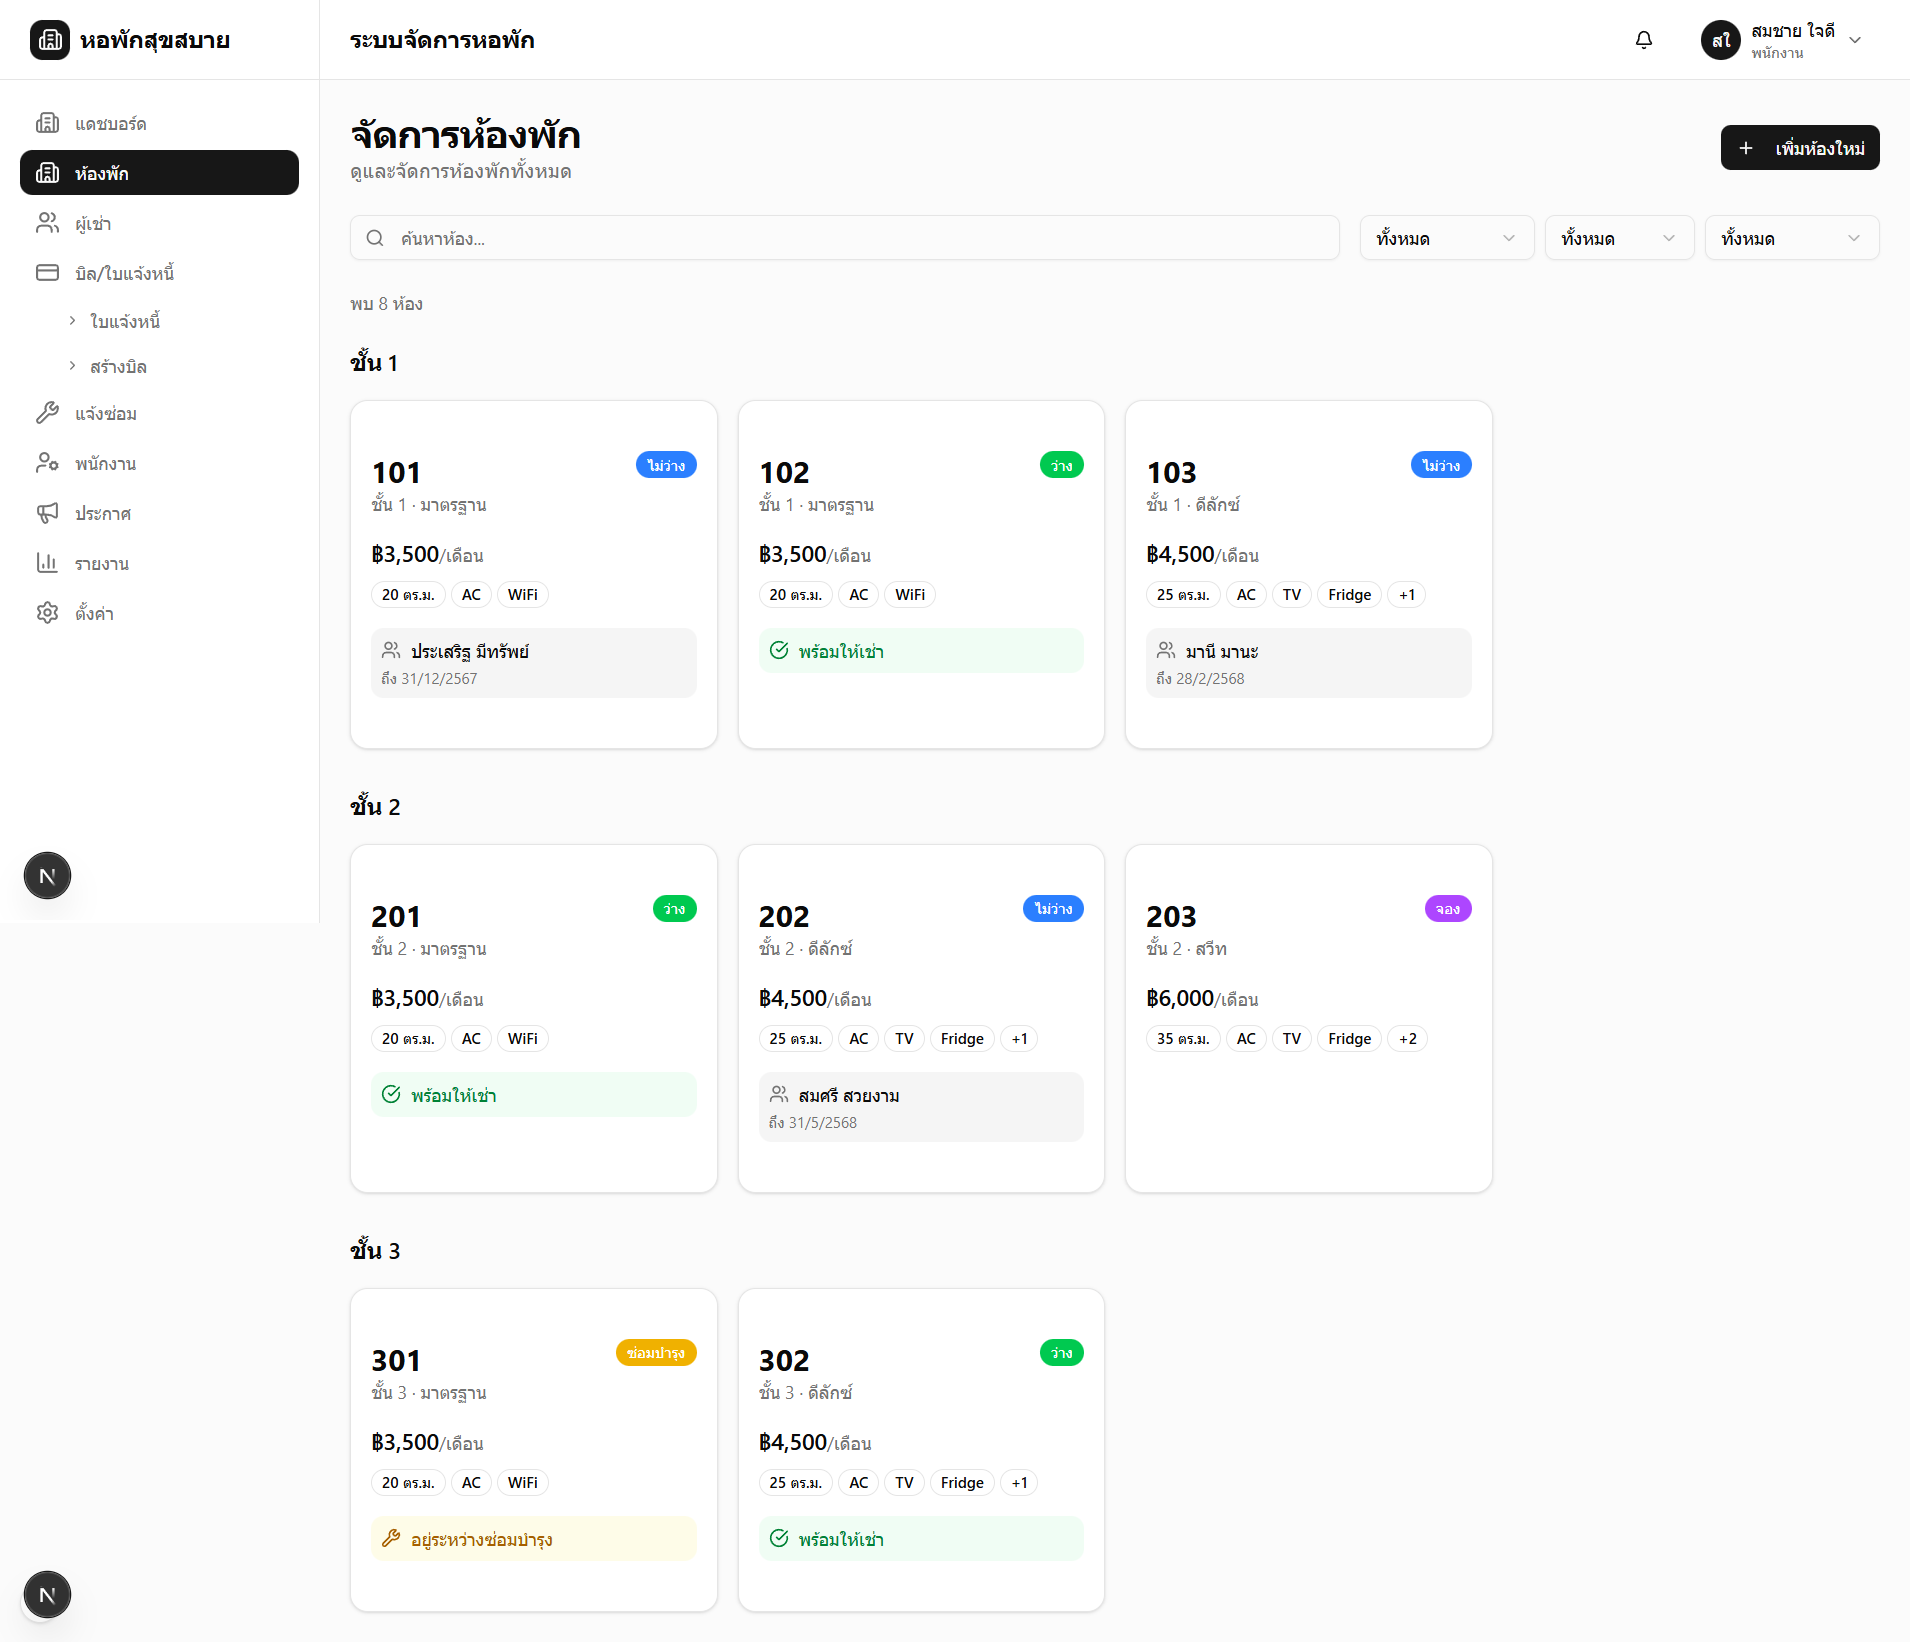1910x1642 pixels.
Task: Click ซ่อมบำรุง badge on room 301
Action: pos(656,1353)
